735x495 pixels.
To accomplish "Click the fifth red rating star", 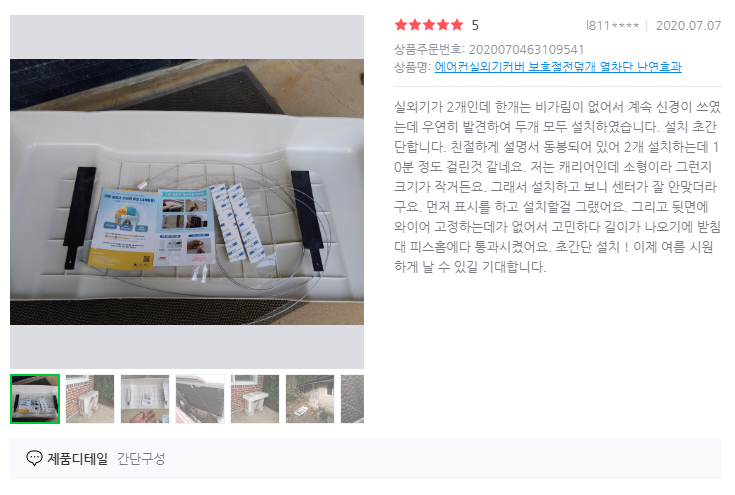I will pos(457,25).
